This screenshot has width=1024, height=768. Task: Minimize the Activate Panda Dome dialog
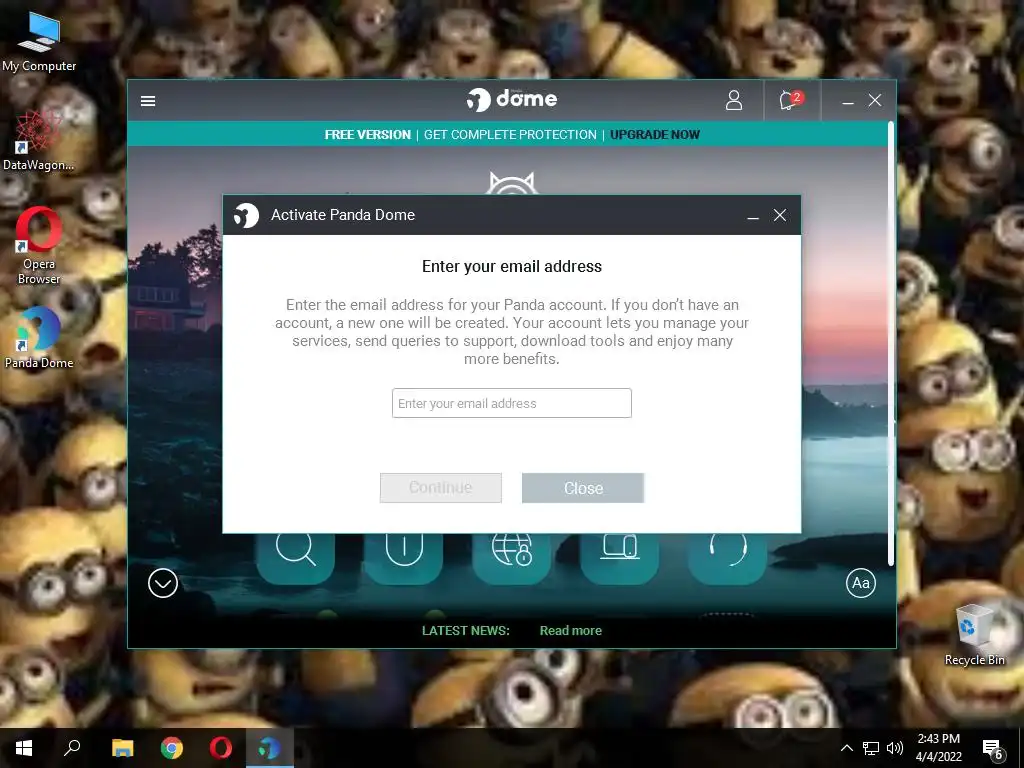(x=753, y=216)
